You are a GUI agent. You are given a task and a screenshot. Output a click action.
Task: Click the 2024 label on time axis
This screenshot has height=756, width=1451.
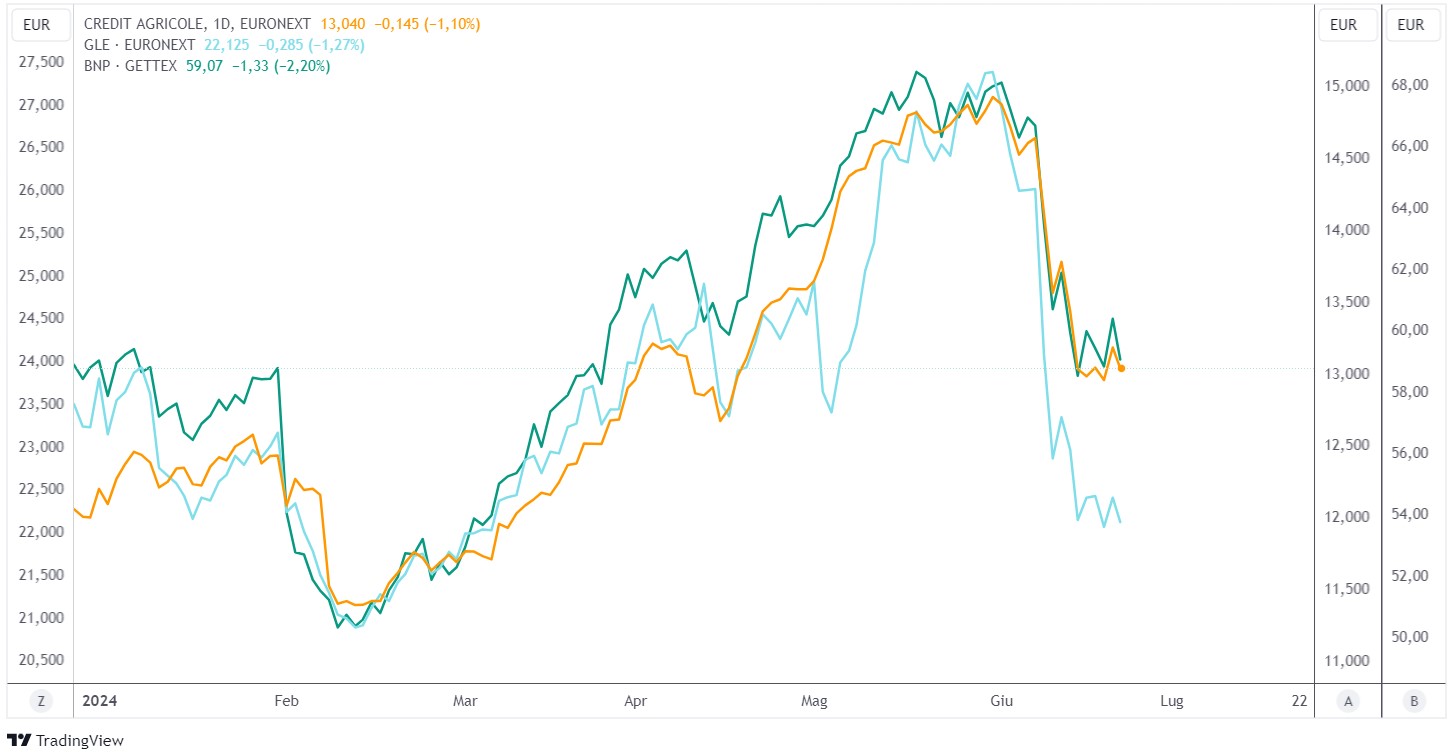(x=99, y=701)
